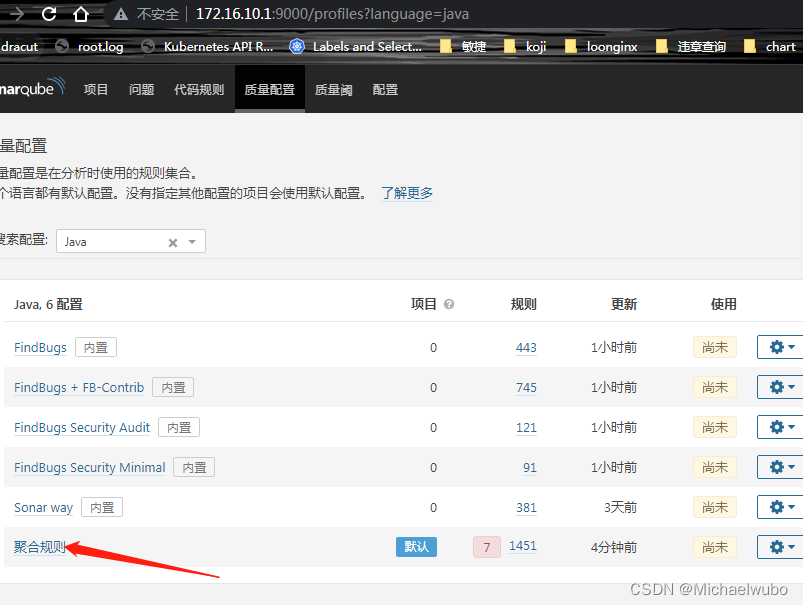
Task: Expand the language filter dropdown arrow
Action: coord(192,242)
